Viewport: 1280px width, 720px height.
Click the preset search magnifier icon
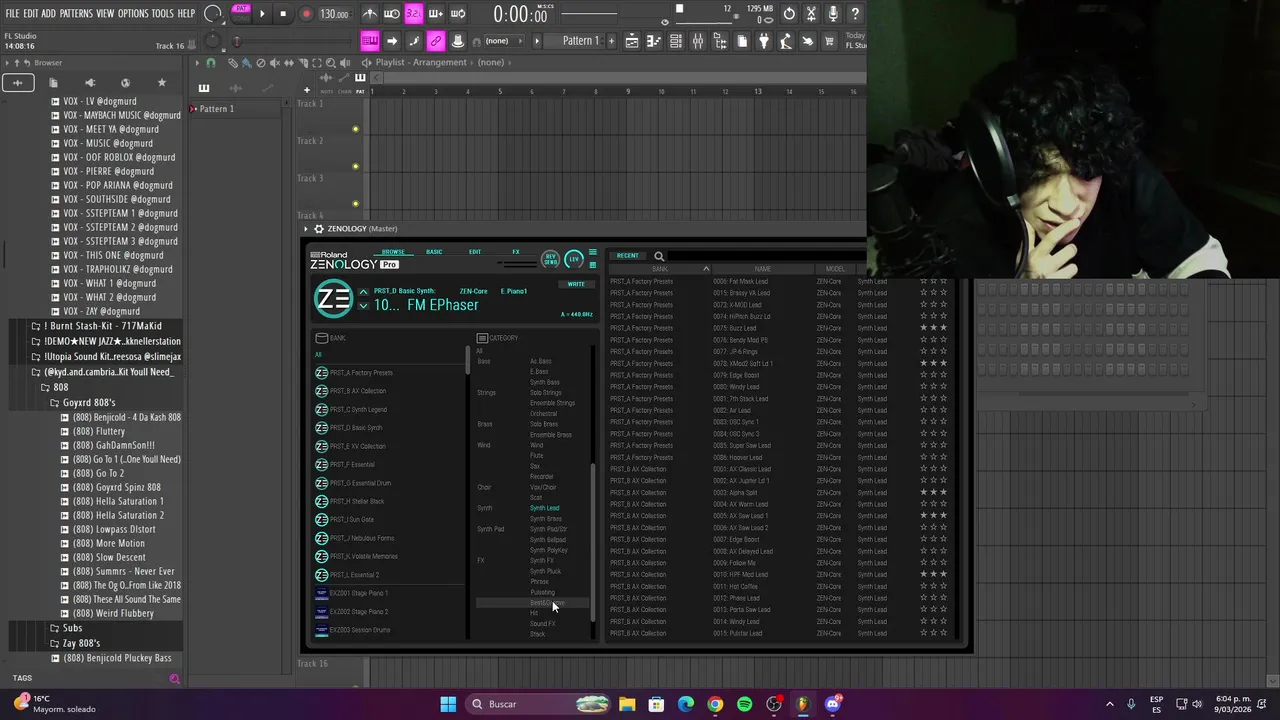[x=659, y=256]
